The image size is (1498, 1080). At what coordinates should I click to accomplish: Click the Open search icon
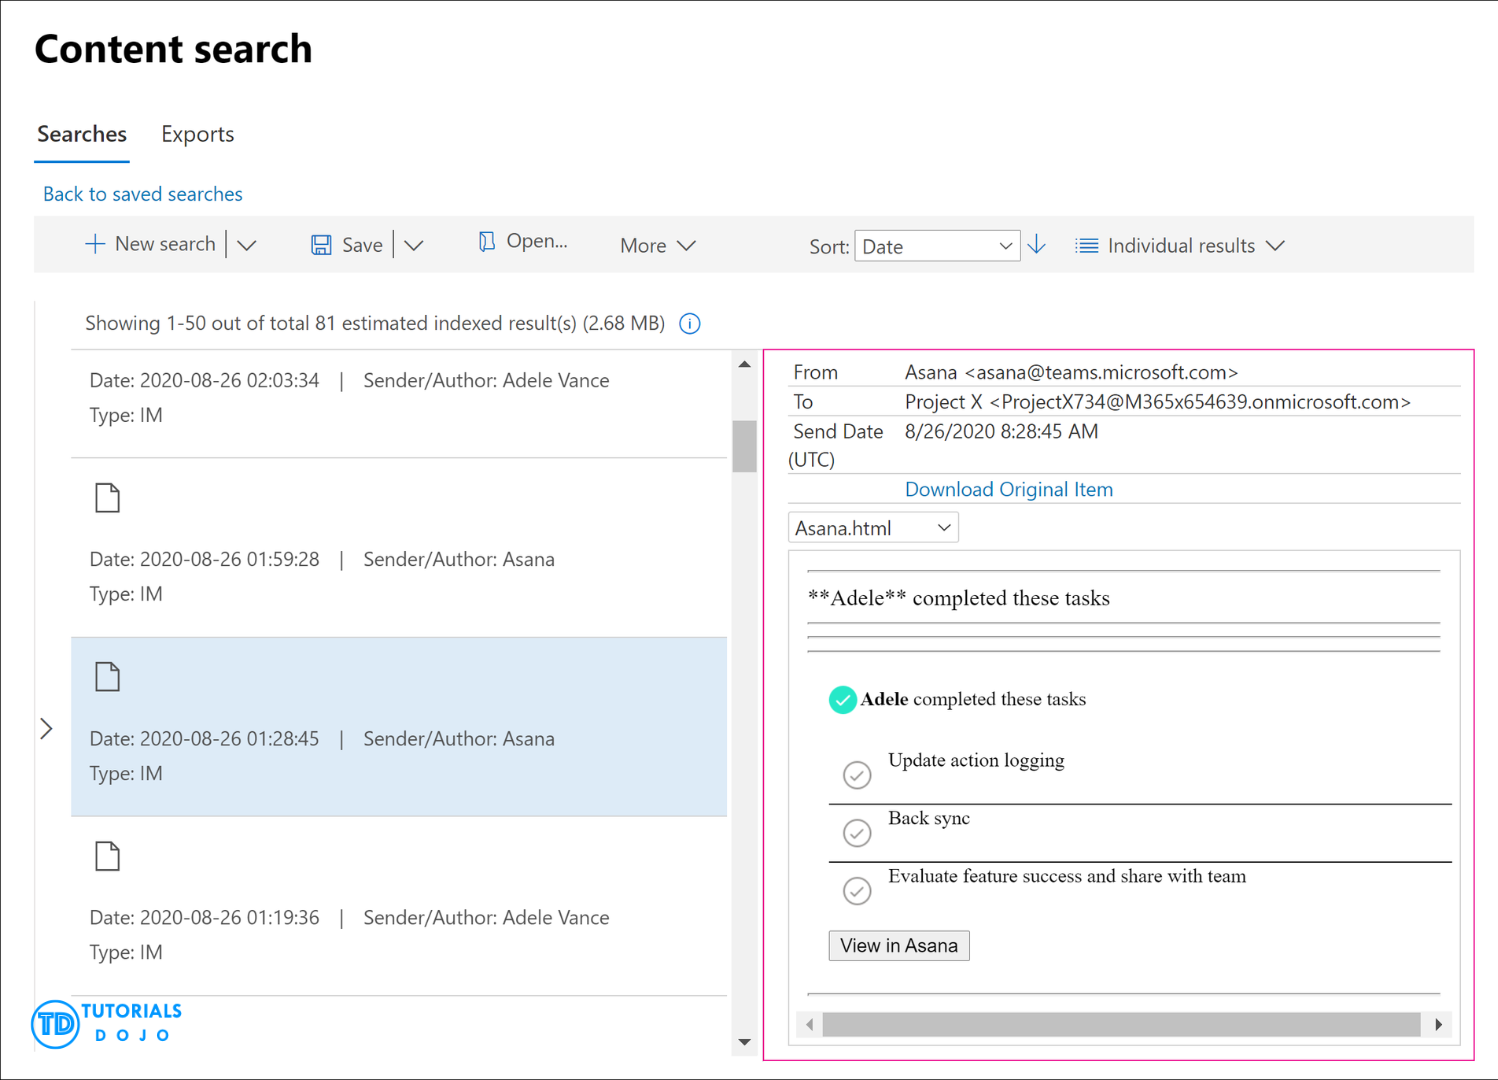486,241
